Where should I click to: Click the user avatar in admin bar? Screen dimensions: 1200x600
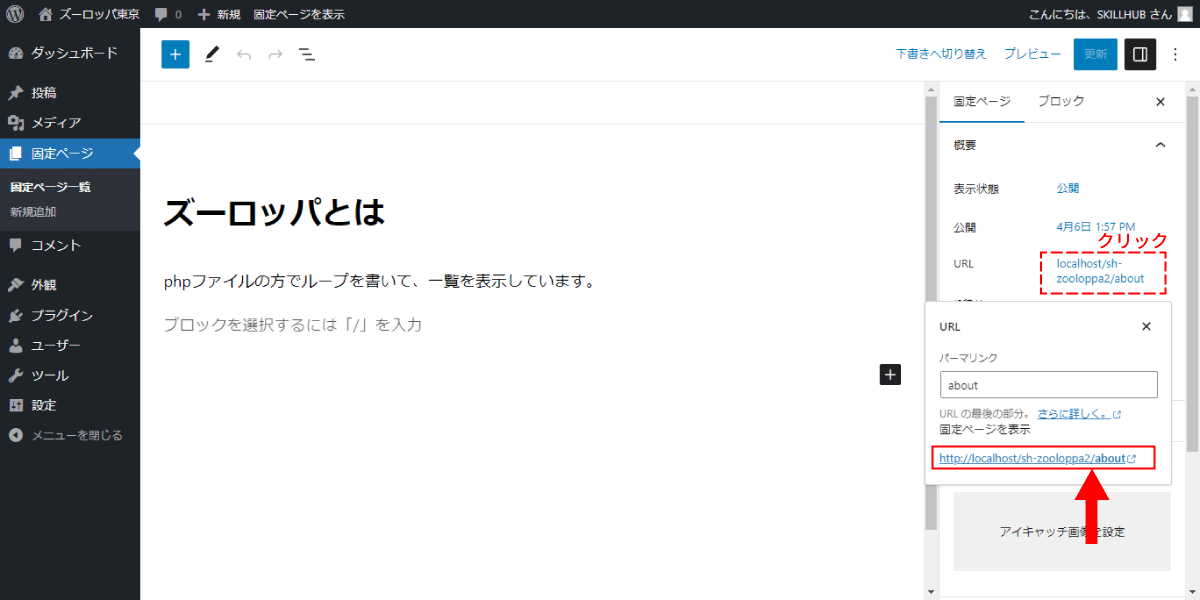coord(1184,14)
